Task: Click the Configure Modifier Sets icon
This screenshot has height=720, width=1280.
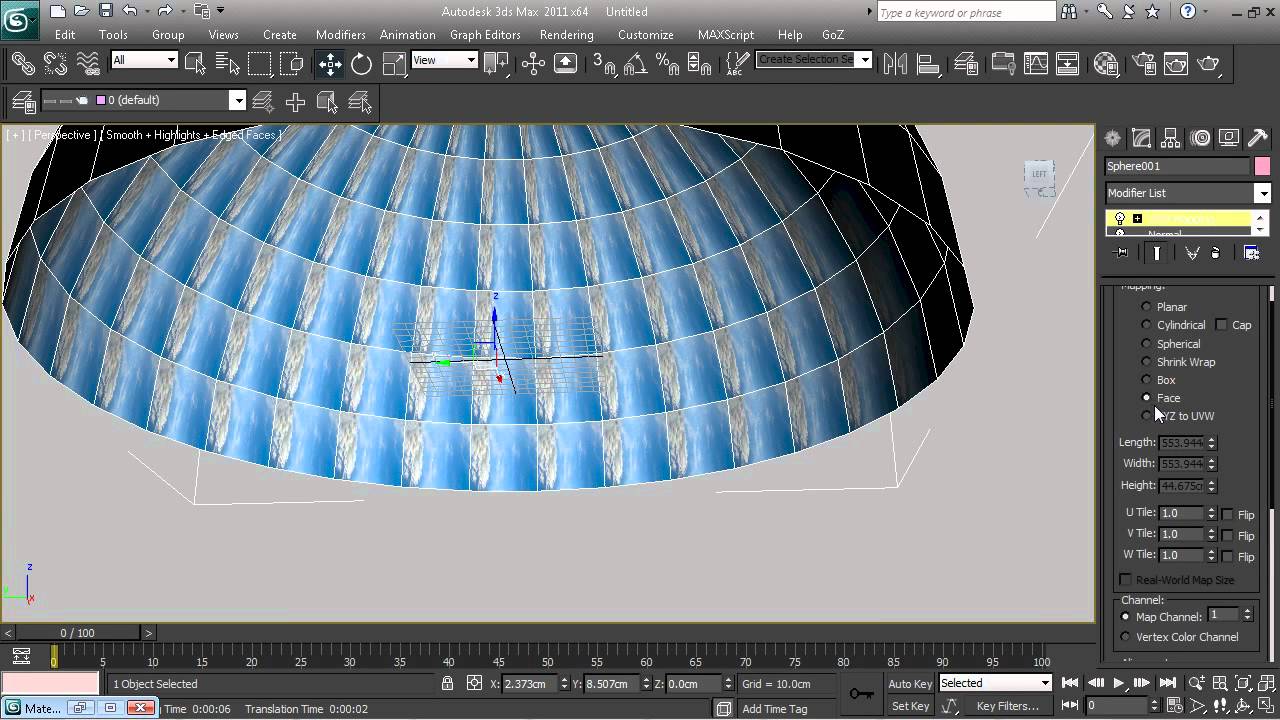Action: point(1250,253)
